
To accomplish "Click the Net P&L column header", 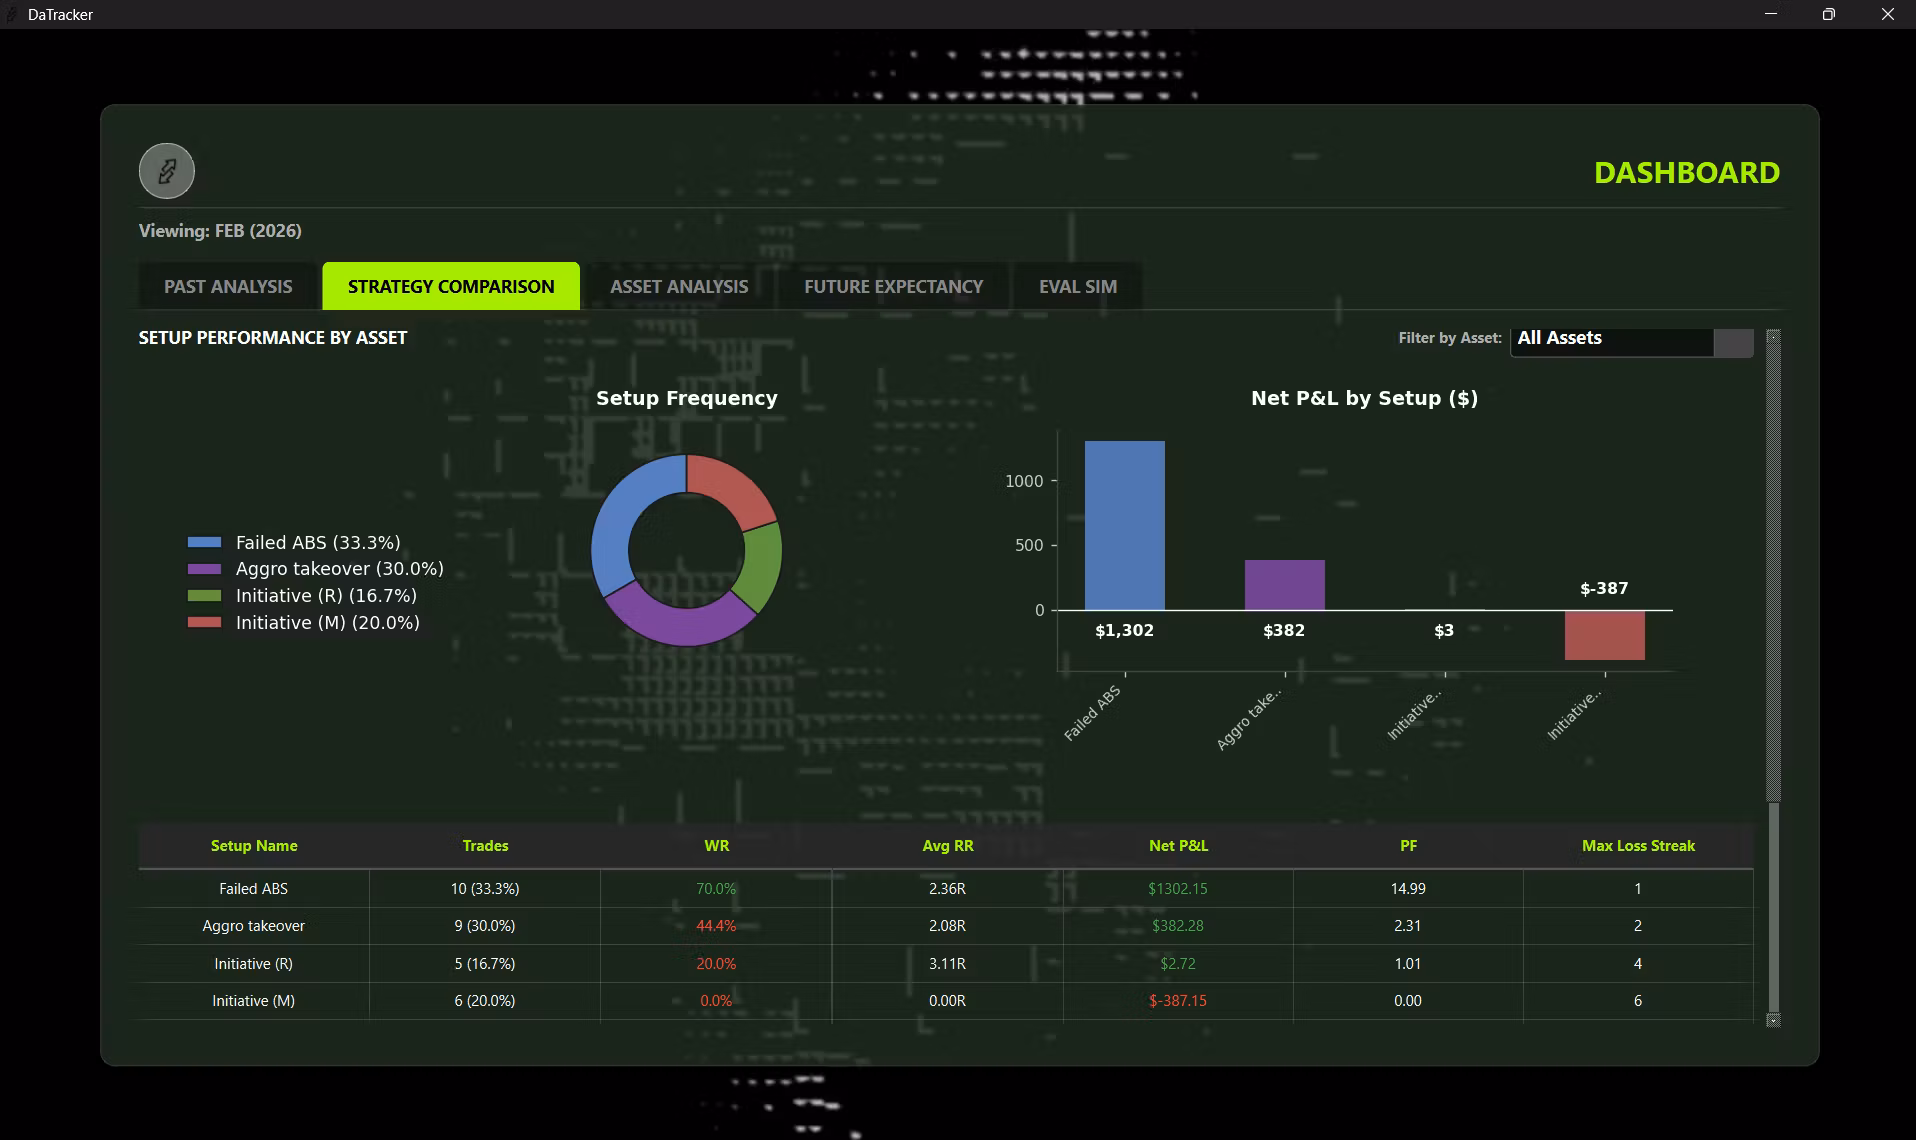I will pos(1178,846).
